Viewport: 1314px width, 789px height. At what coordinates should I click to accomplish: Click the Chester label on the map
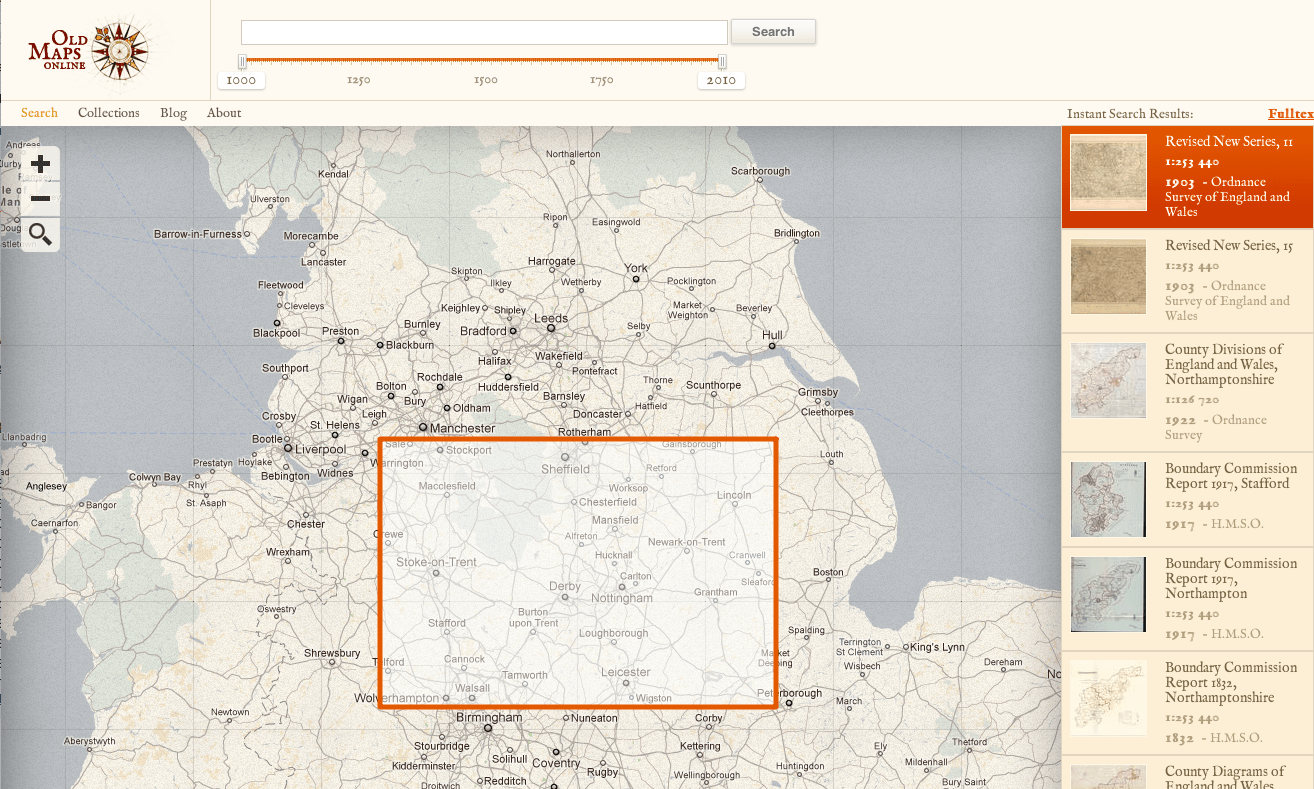point(306,524)
